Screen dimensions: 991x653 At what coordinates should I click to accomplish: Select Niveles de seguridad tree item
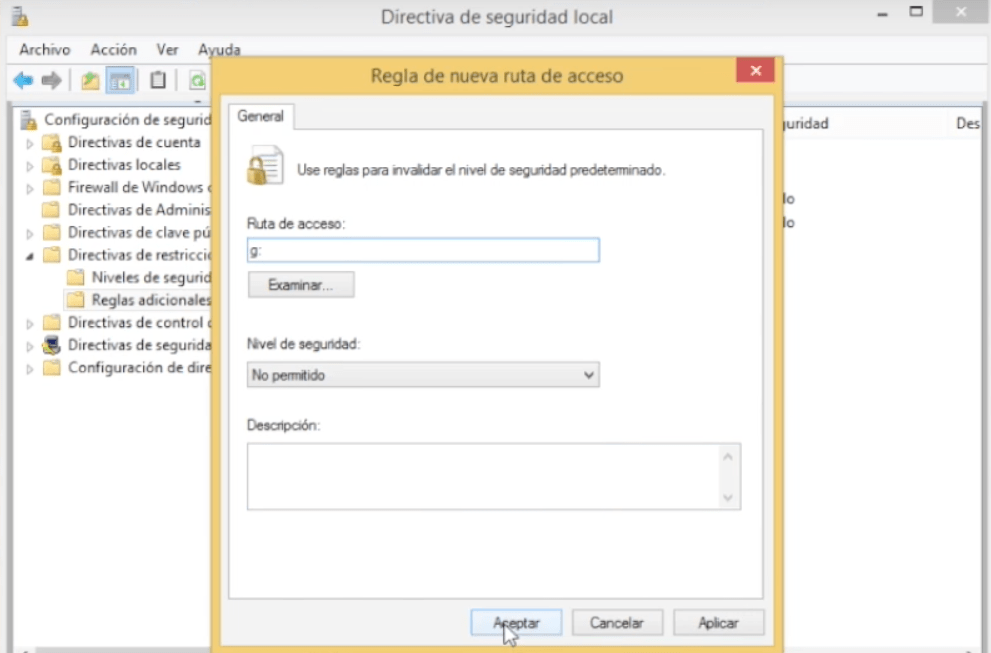(x=150, y=278)
